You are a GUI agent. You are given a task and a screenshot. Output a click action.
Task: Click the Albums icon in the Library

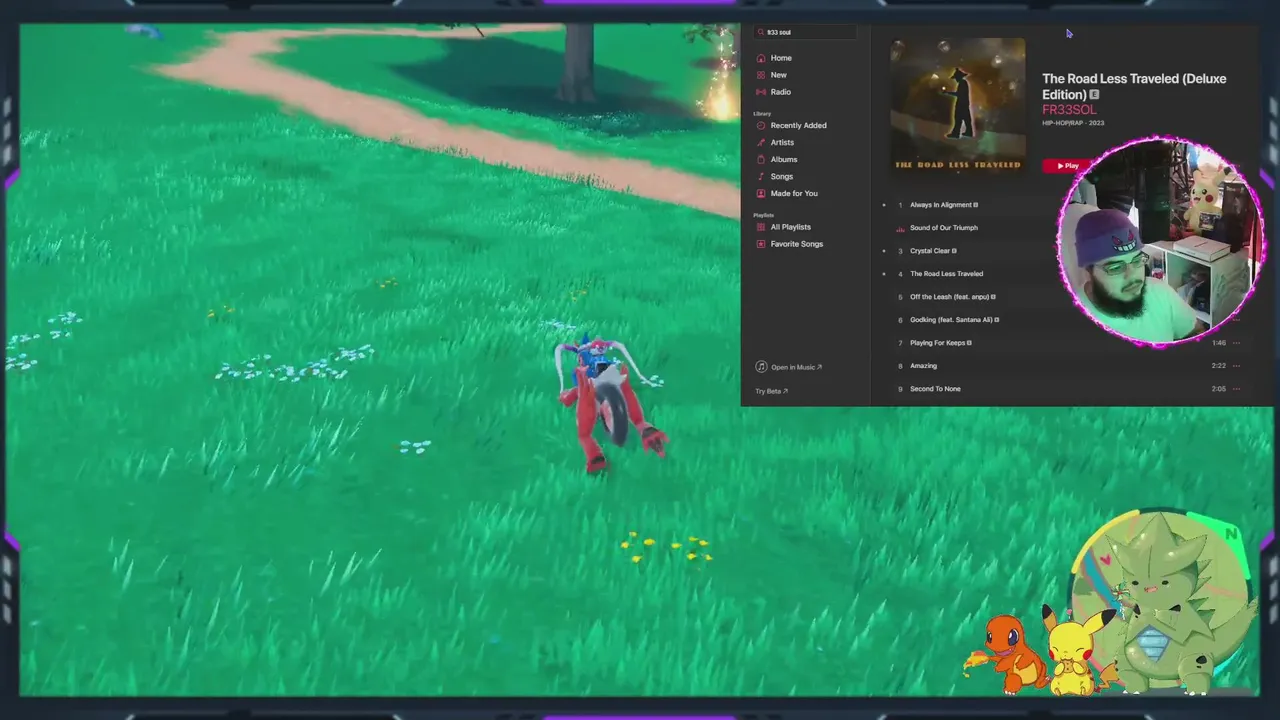pyautogui.click(x=761, y=159)
